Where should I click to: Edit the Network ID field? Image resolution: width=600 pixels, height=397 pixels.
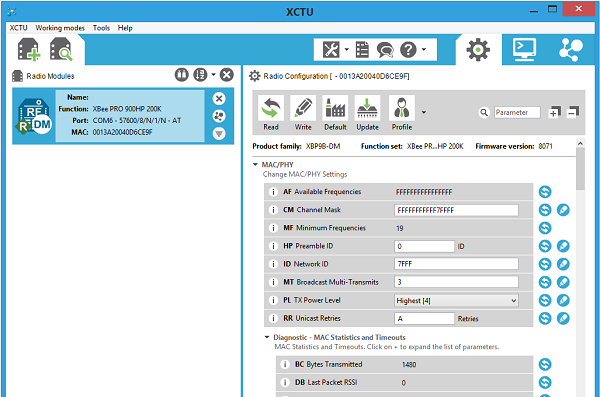pyautogui.click(x=456, y=264)
